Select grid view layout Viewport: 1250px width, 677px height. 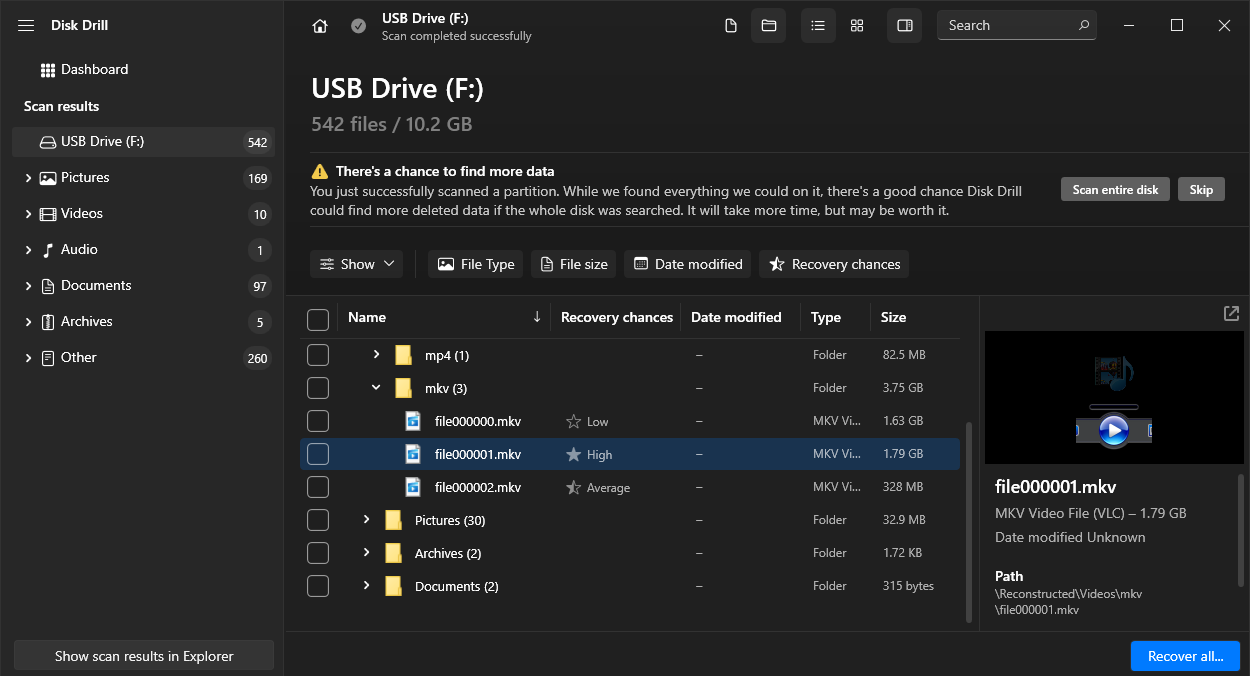[x=857, y=26]
